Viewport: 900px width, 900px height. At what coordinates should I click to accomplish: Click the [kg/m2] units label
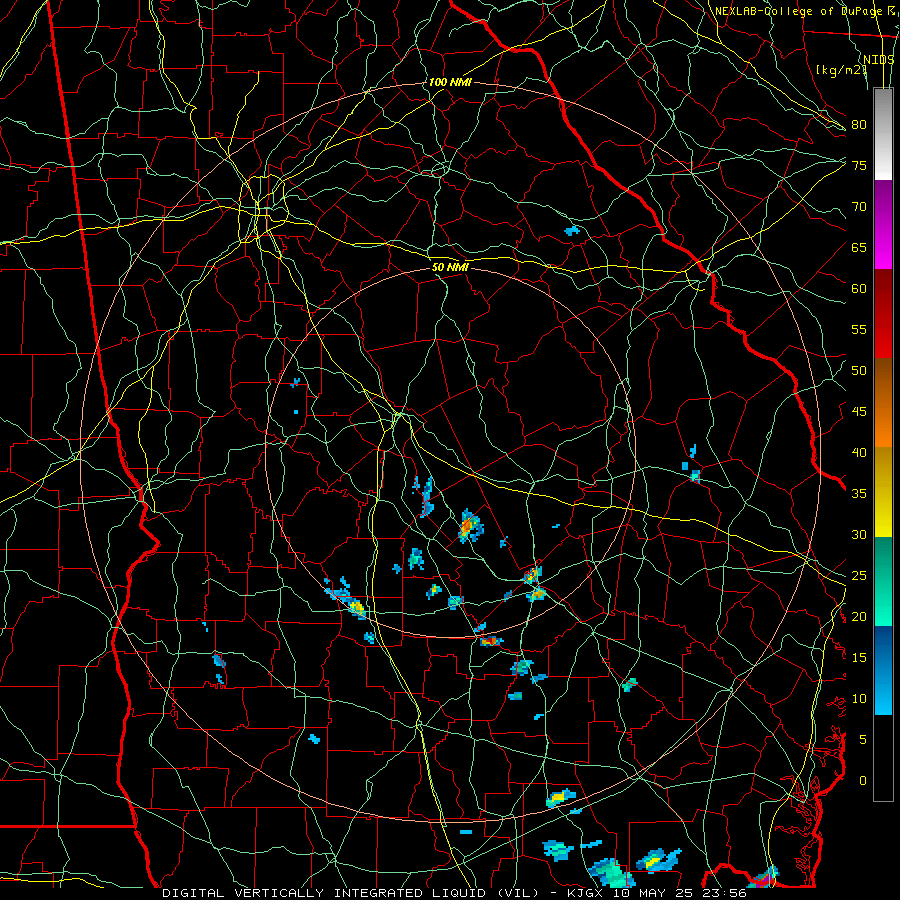(841, 69)
